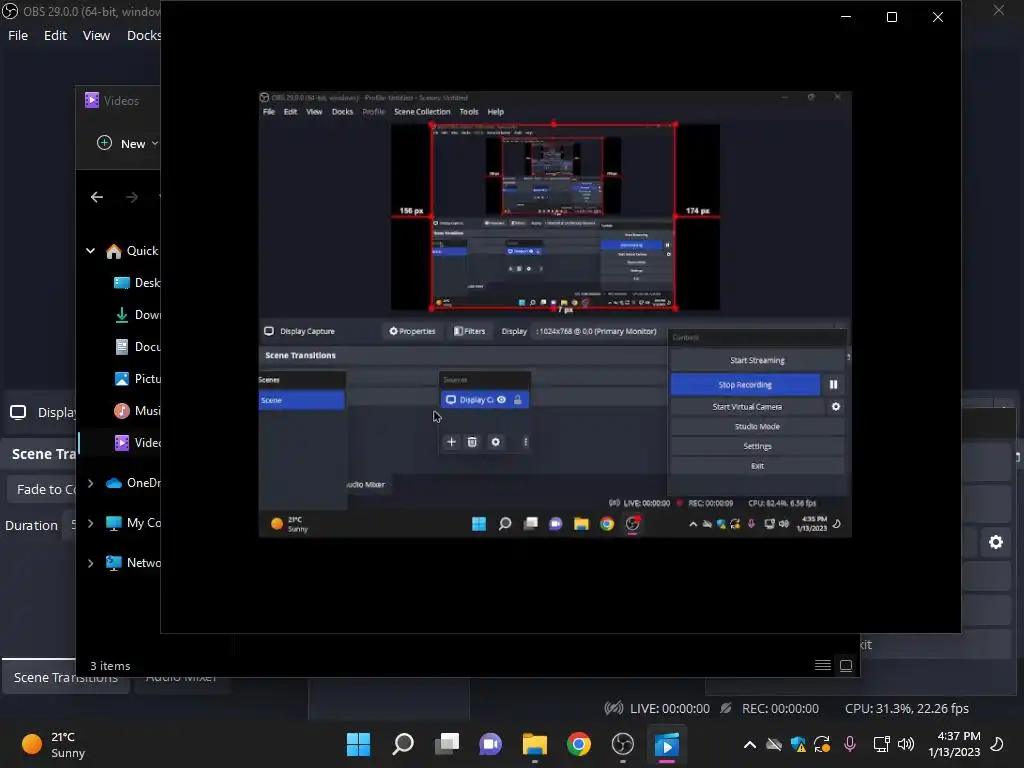Open taskbar Search

(x=403, y=744)
